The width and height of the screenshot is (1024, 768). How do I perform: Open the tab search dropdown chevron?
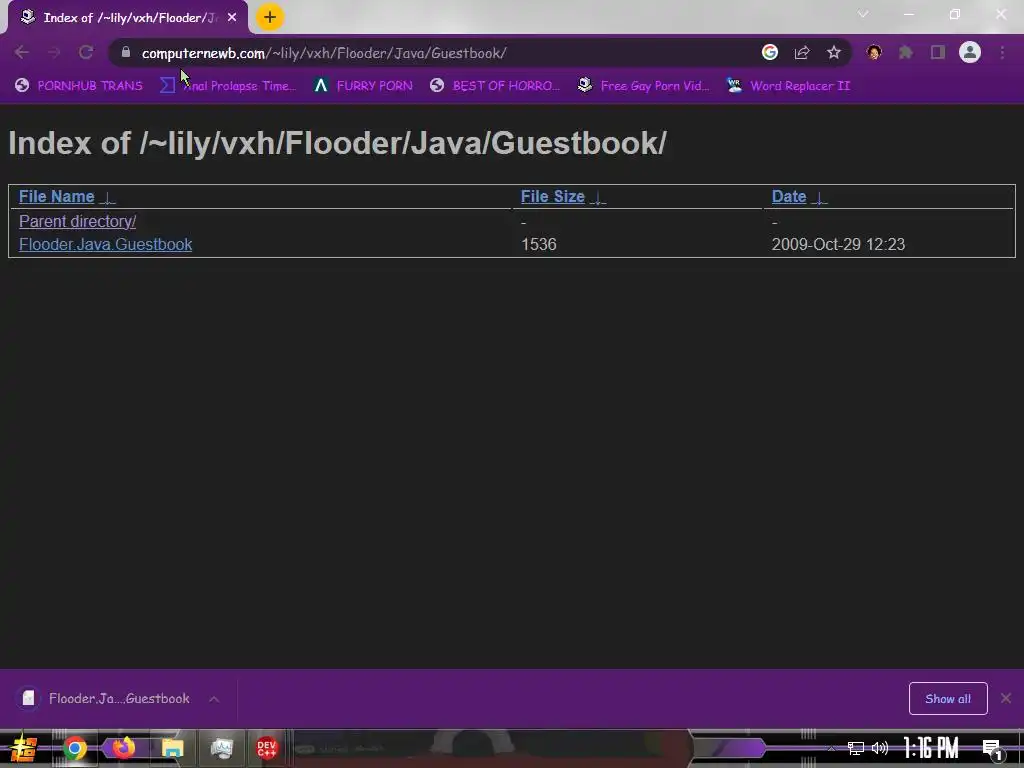(x=863, y=14)
